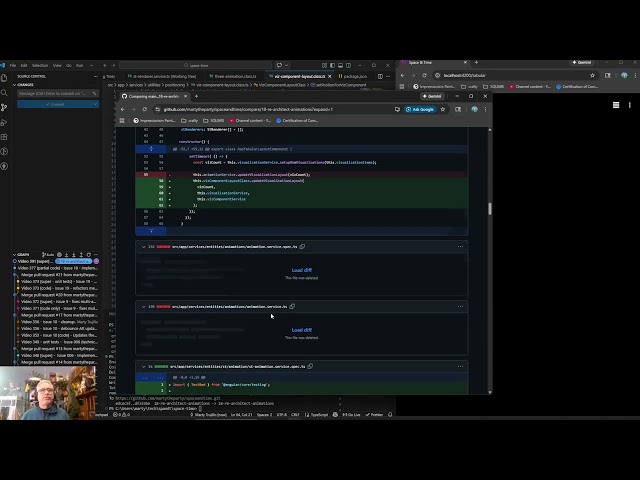The width and height of the screenshot is (640, 480).
Task: Load diff for deleted animation.service.ts
Action: (x=302, y=330)
